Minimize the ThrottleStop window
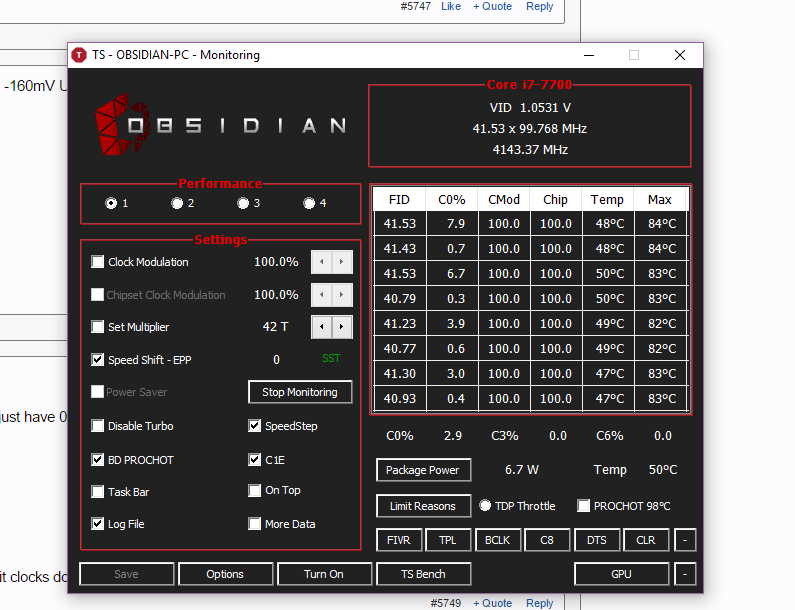The width and height of the screenshot is (795, 610). coord(589,55)
